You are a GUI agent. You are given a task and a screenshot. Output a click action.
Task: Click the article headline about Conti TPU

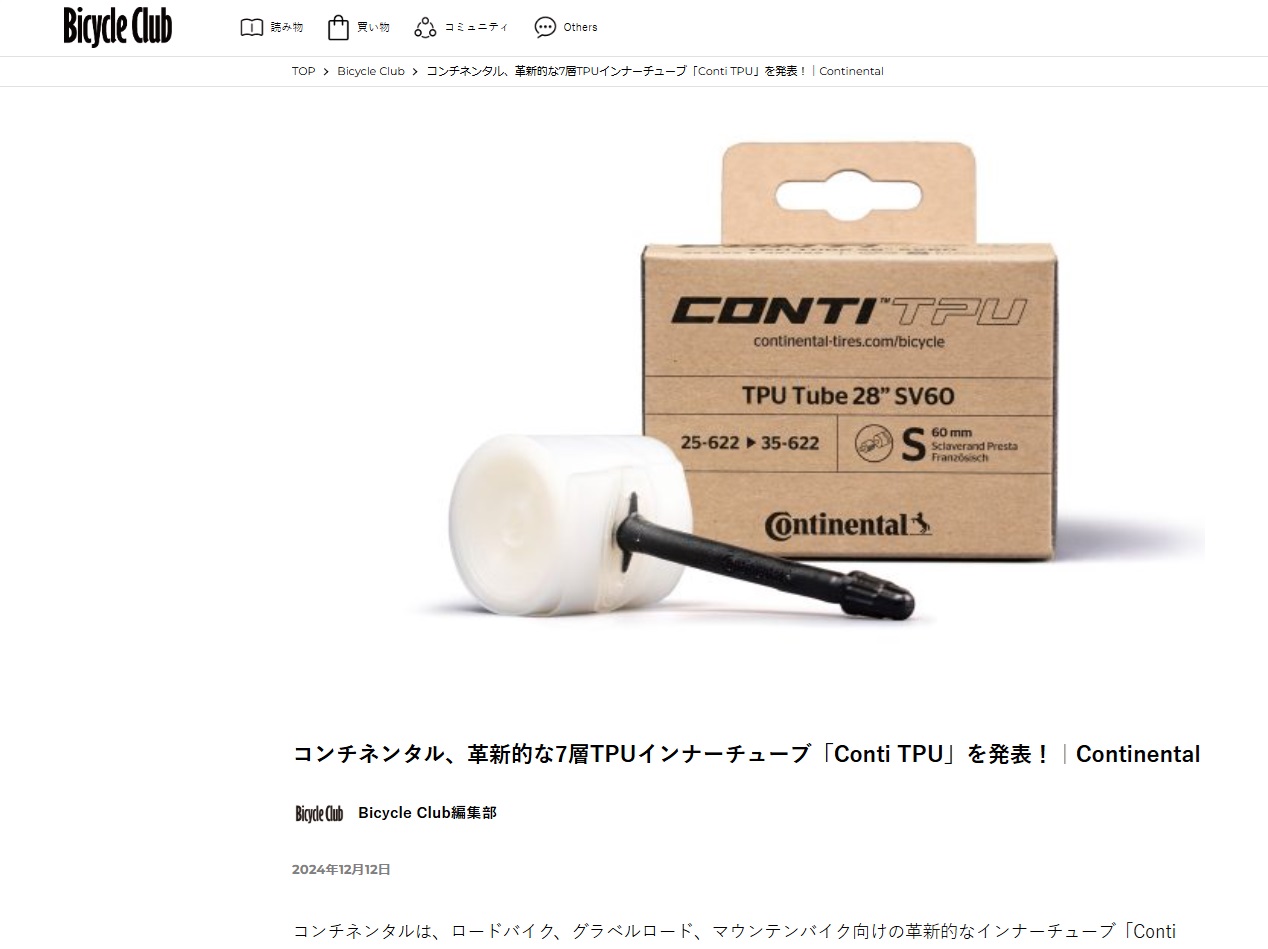pos(746,754)
